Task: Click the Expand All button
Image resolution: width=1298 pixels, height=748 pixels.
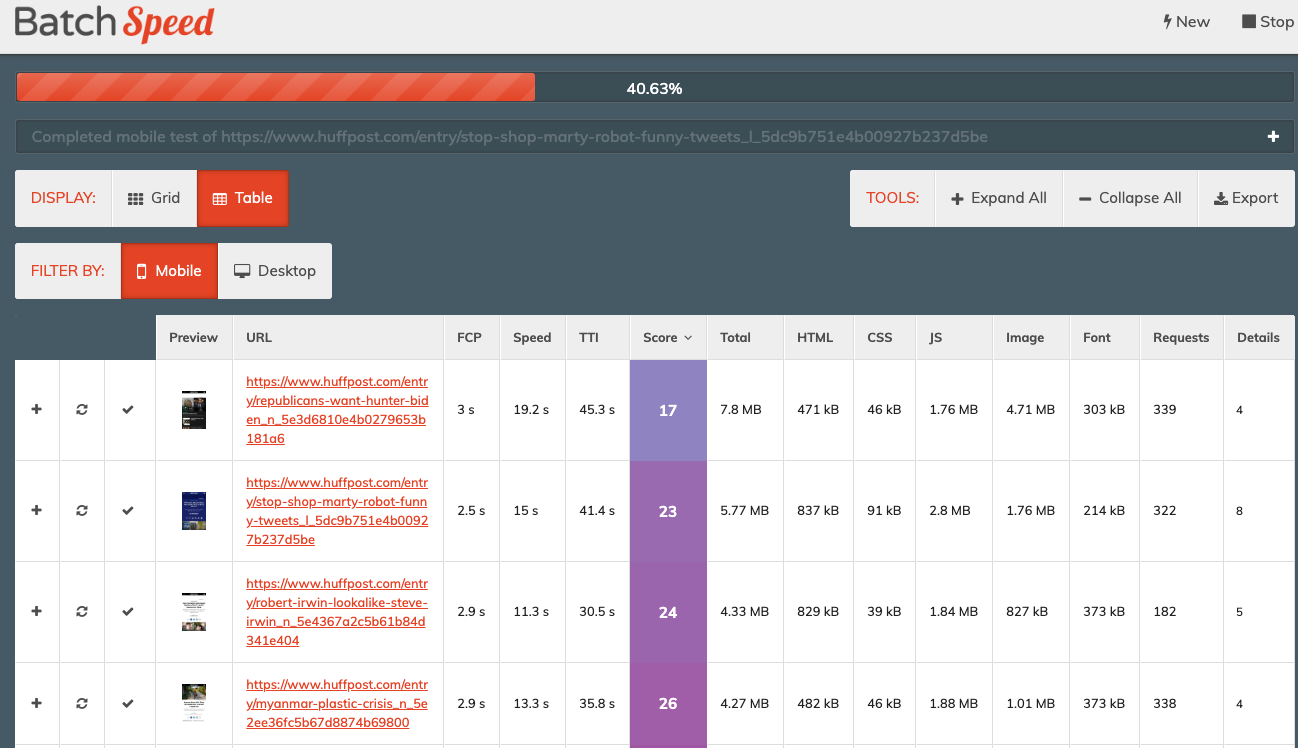Action: click(998, 198)
